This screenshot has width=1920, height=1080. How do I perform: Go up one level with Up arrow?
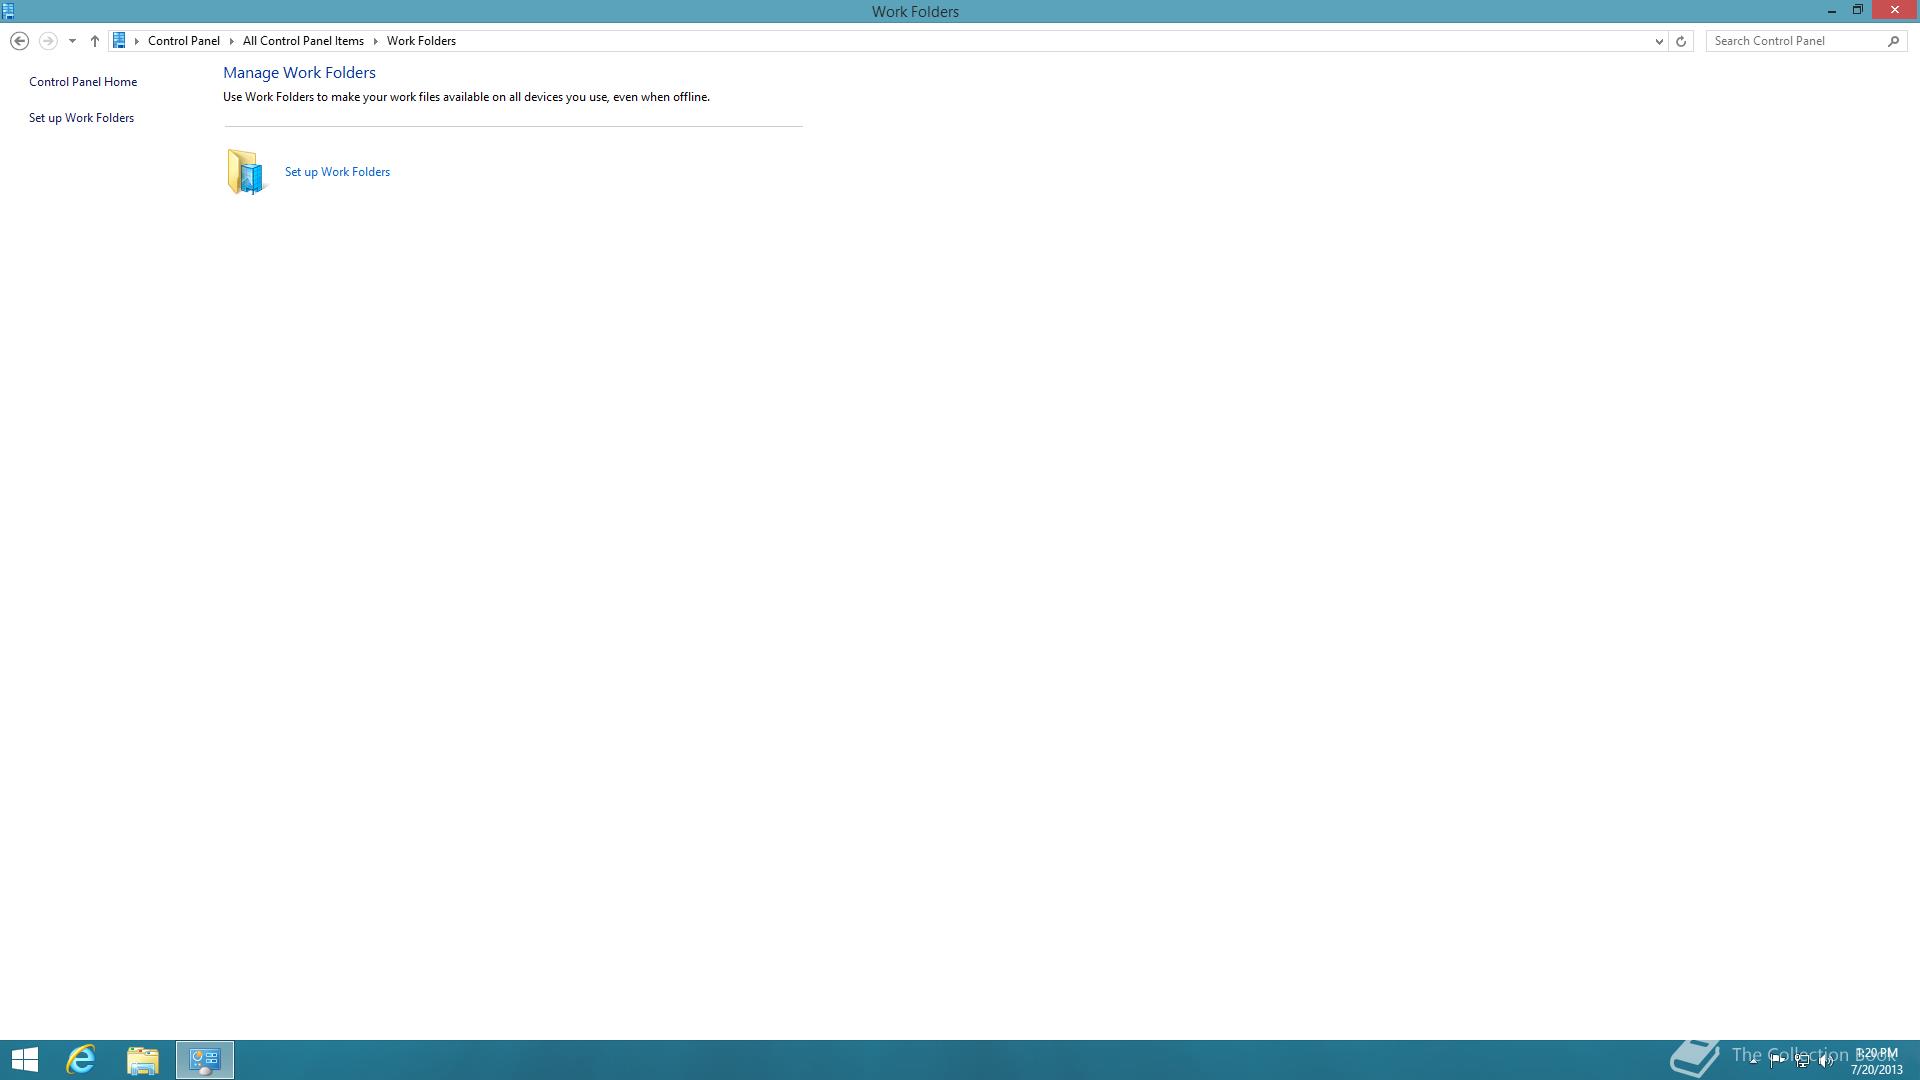pos(94,41)
